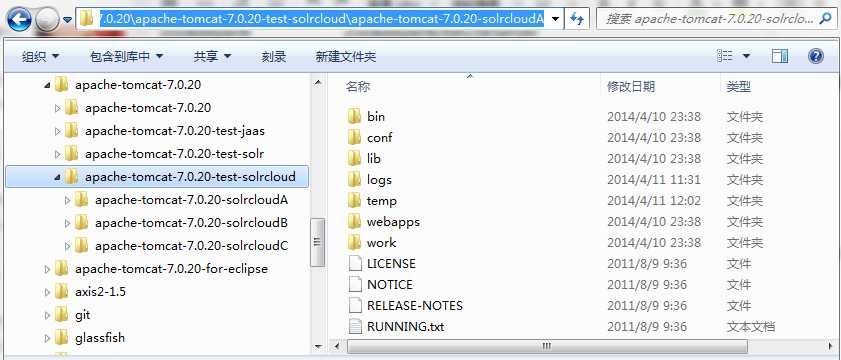Expand apache-tomcat-7.0.20-solrcloudB tree node
This screenshot has width=841, height=360.
68,223
